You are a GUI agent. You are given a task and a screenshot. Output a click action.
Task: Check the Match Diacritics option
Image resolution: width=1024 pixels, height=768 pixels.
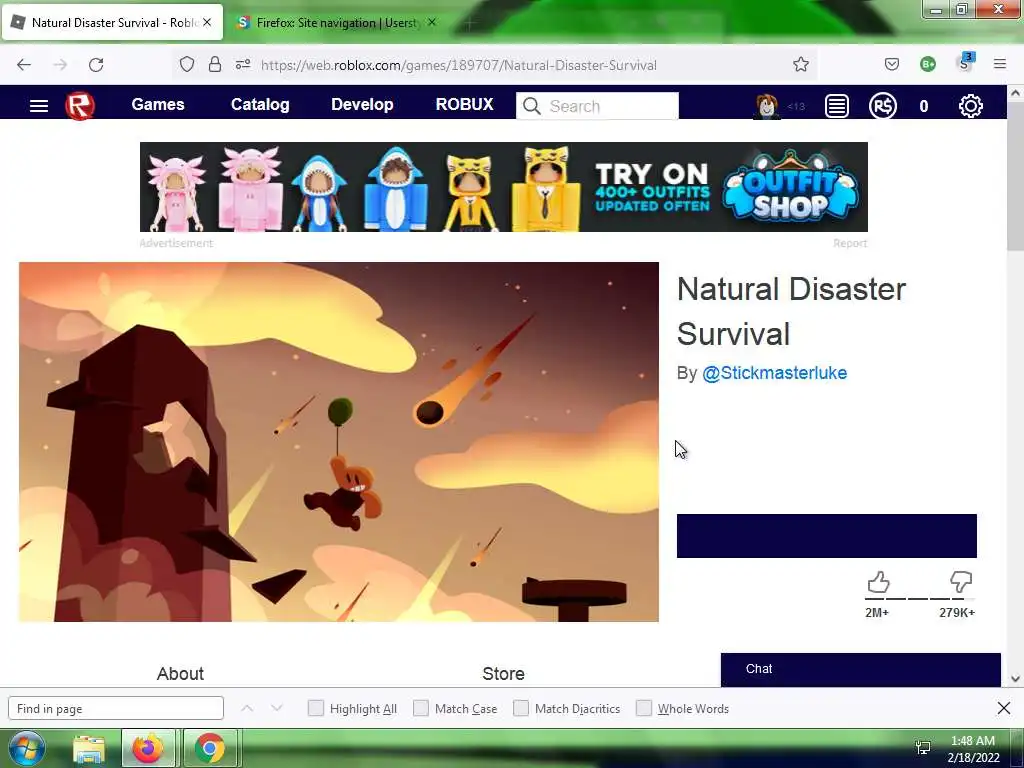coord(520,709)
